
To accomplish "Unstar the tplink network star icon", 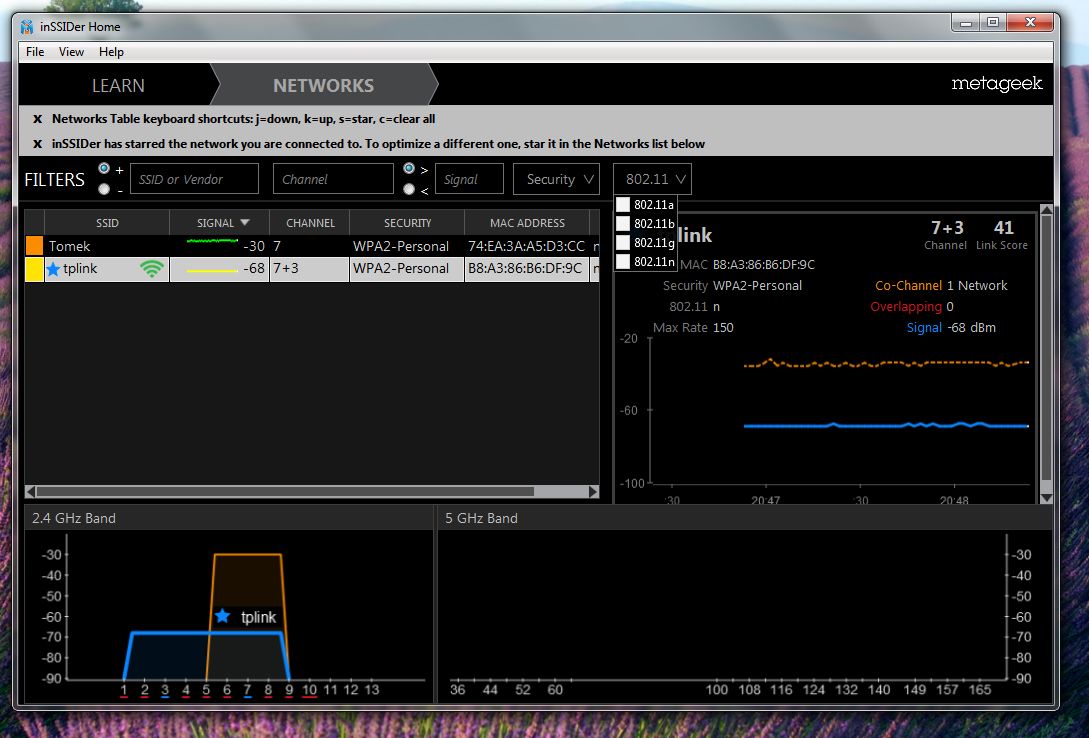I will [53, 269].
